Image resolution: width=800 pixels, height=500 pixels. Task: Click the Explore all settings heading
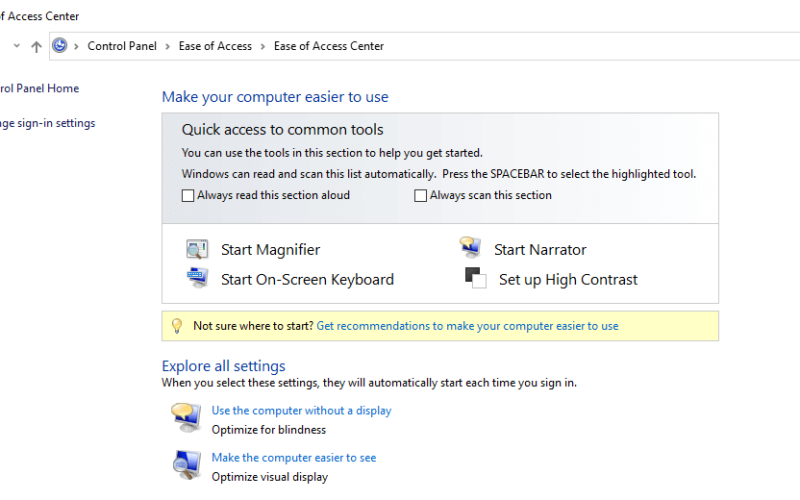223,366
